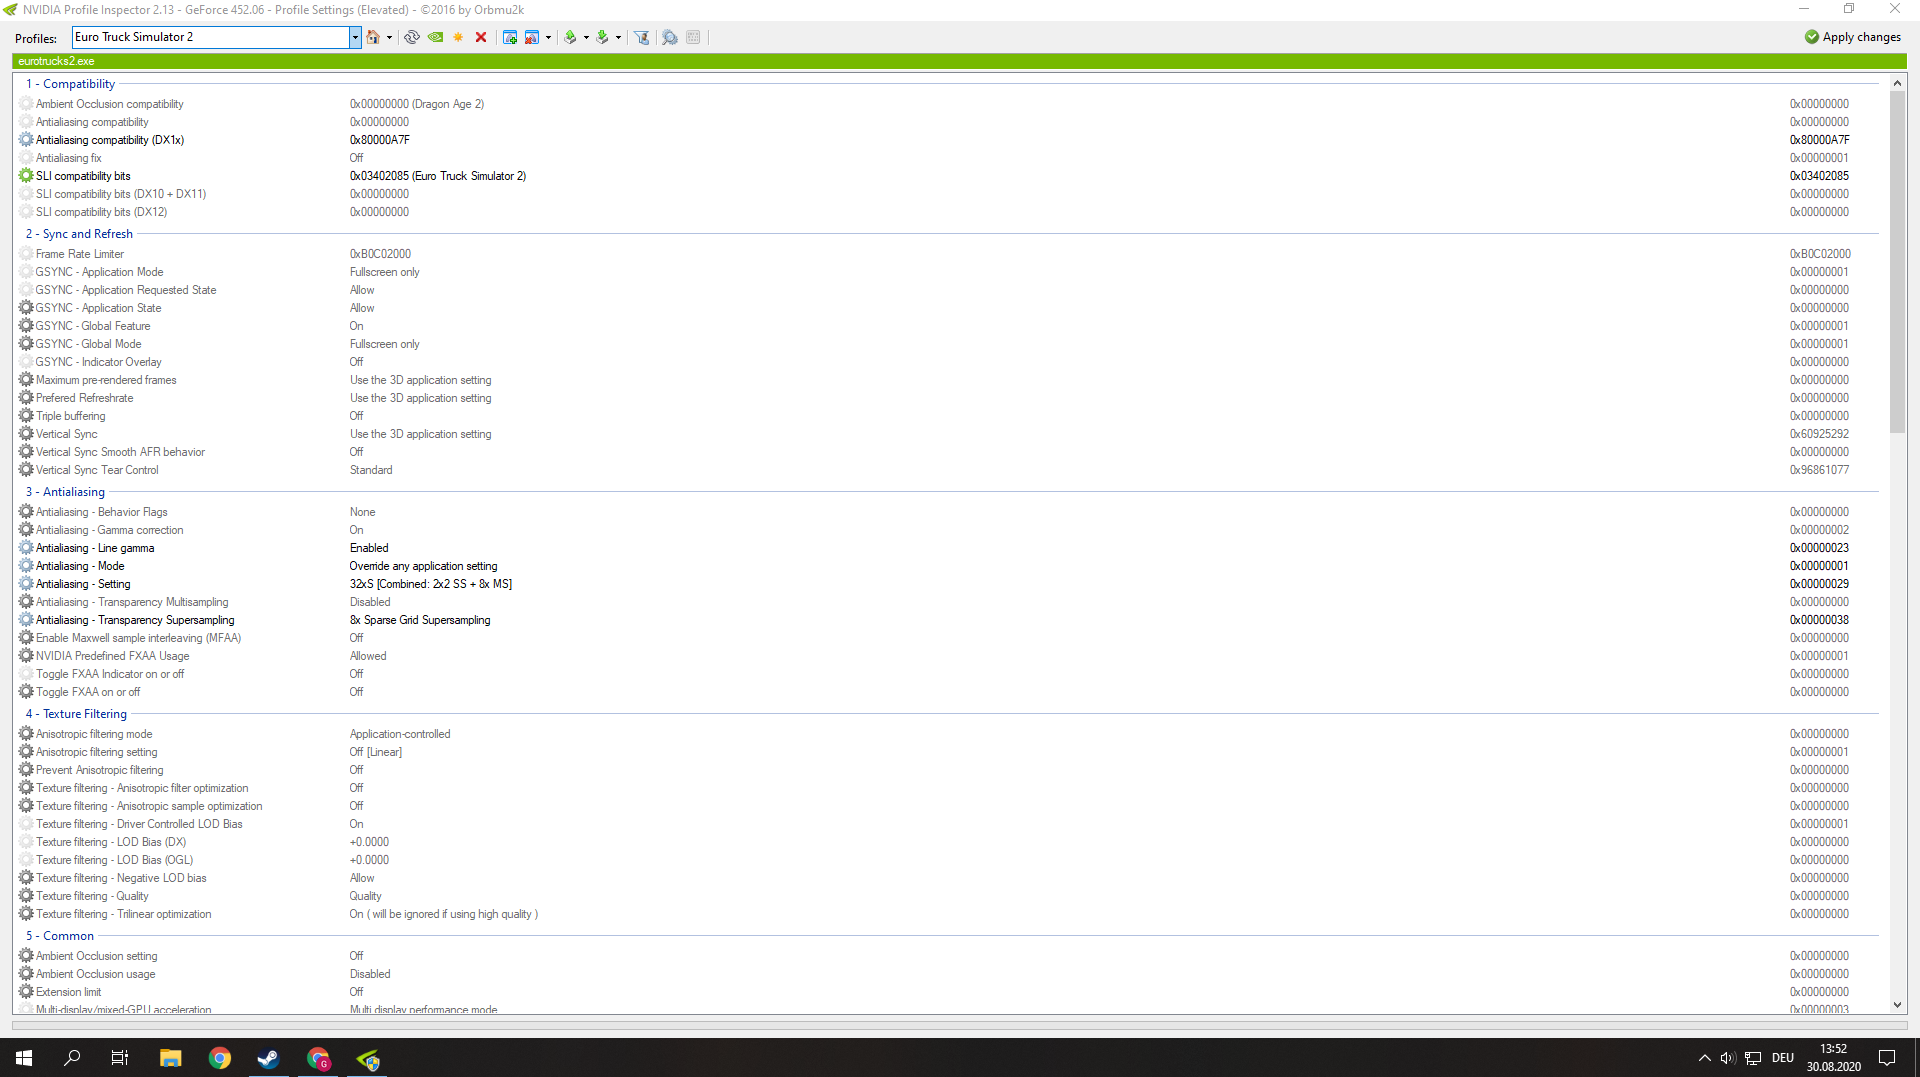Click the volume icon in system tray
Screen dimensions: 1920x1077
point(1728,1058)
